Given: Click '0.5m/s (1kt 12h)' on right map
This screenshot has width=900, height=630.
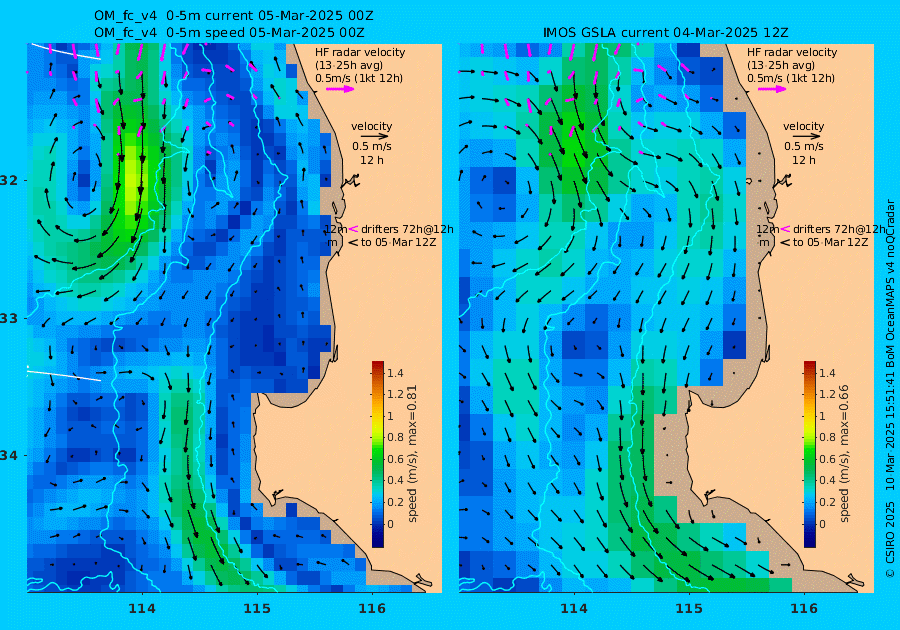Looking at the screenshot, I should coord(791,79).
